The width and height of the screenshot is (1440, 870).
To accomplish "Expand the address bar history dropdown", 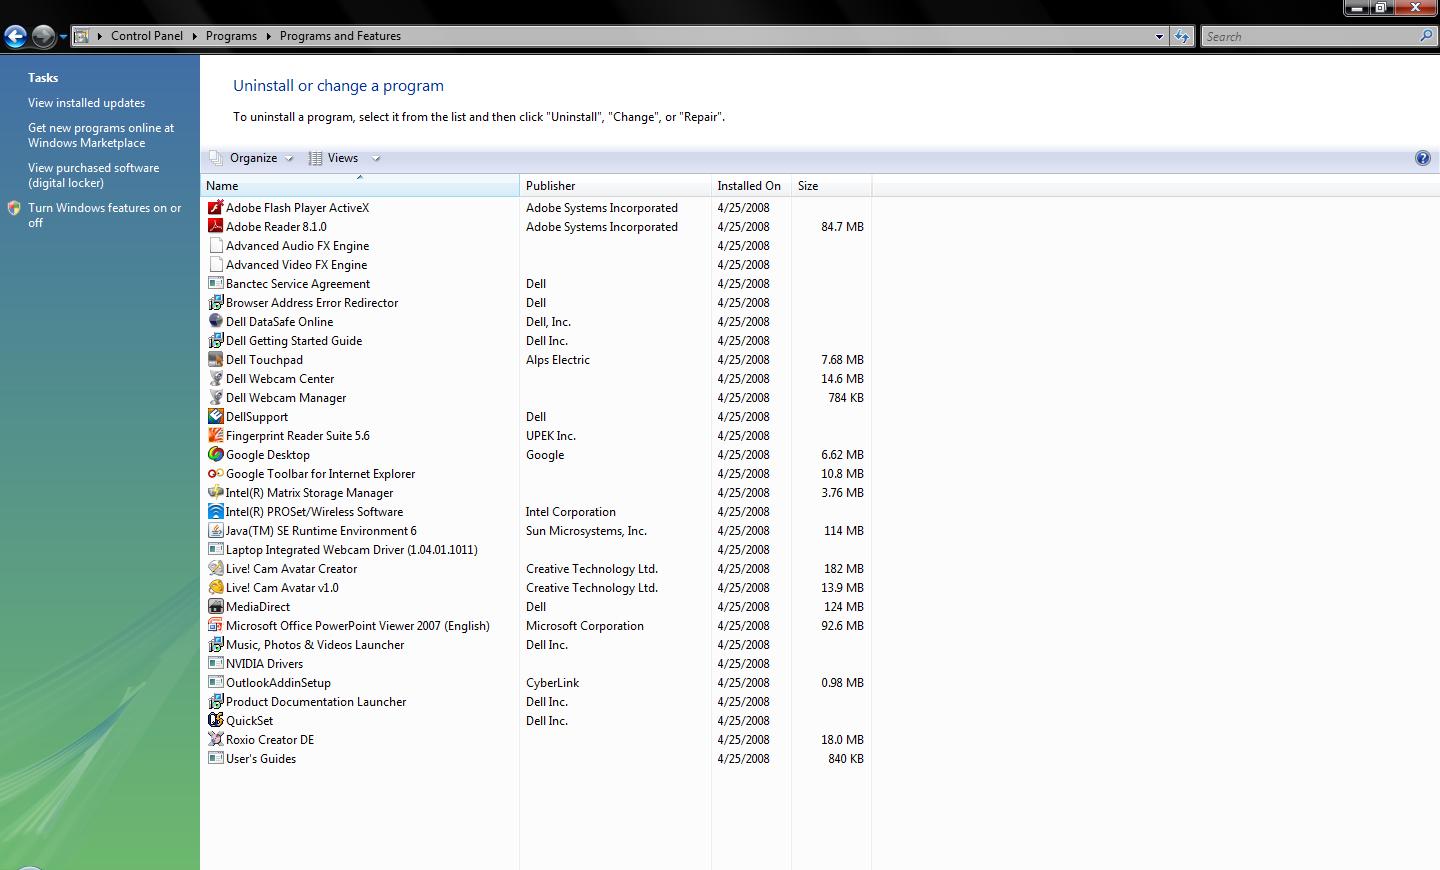I will point(1159,36).
